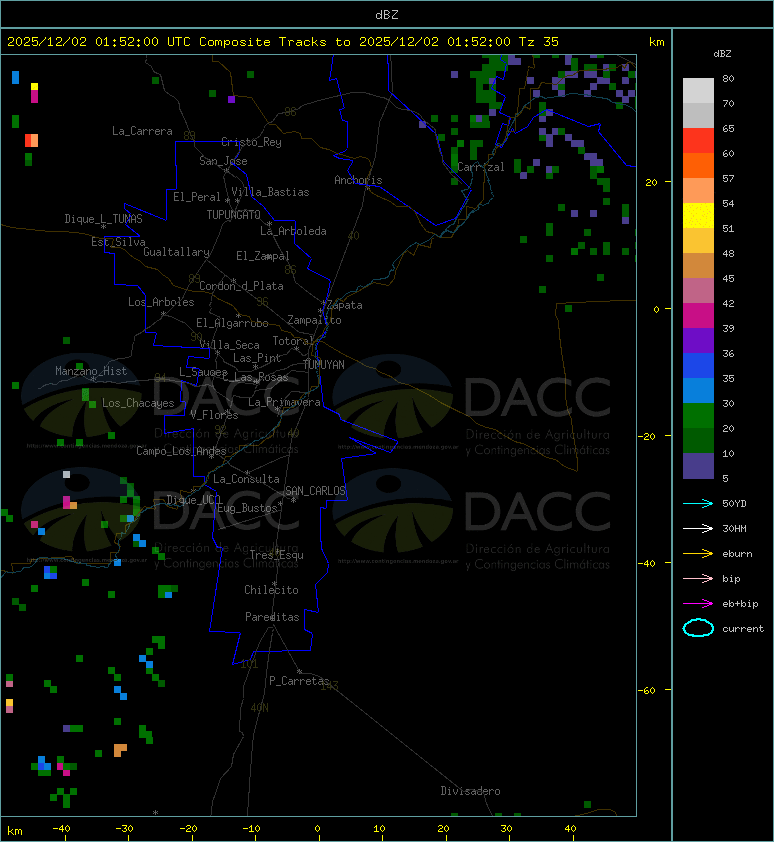
Task: Click the P_Carretas label
Action: coord(299,681)
